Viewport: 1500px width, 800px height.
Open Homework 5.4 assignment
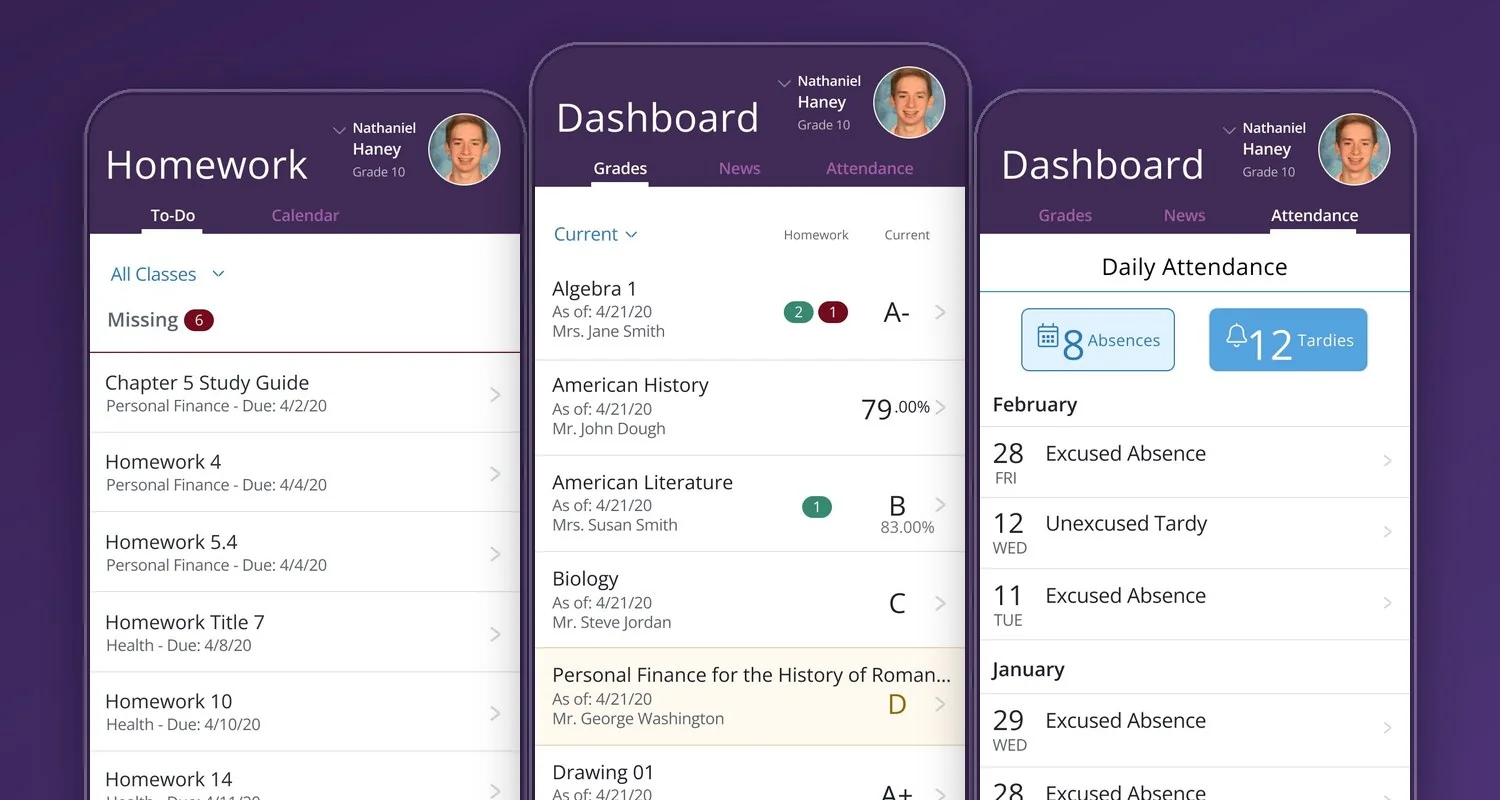(305, 552)
